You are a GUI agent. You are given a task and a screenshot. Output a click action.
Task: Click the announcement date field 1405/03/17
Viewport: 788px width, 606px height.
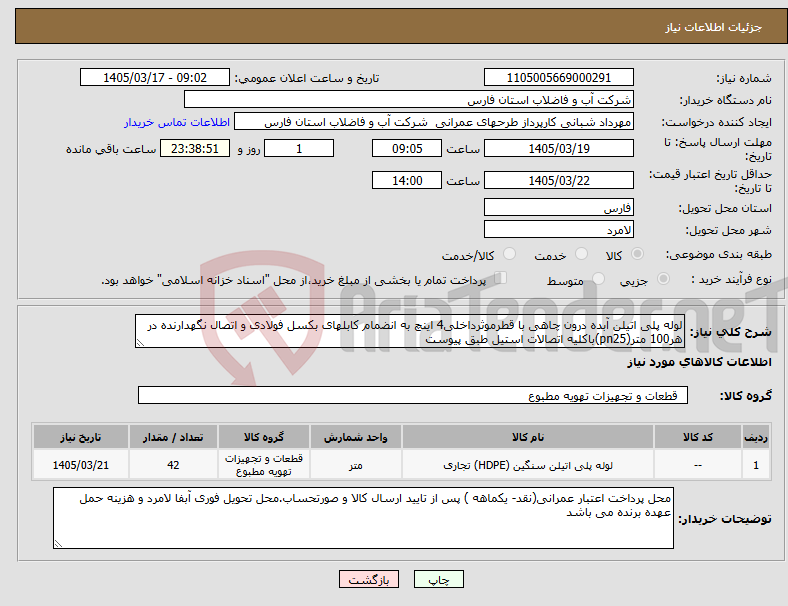155,77
